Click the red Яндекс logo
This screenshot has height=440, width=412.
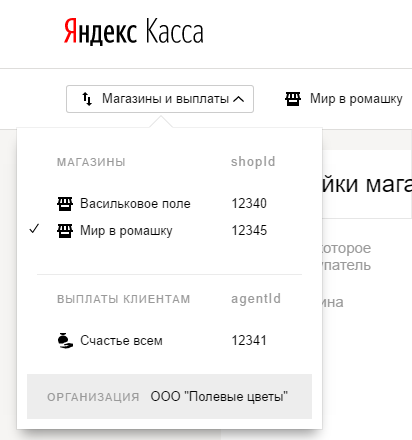(100, 32)
